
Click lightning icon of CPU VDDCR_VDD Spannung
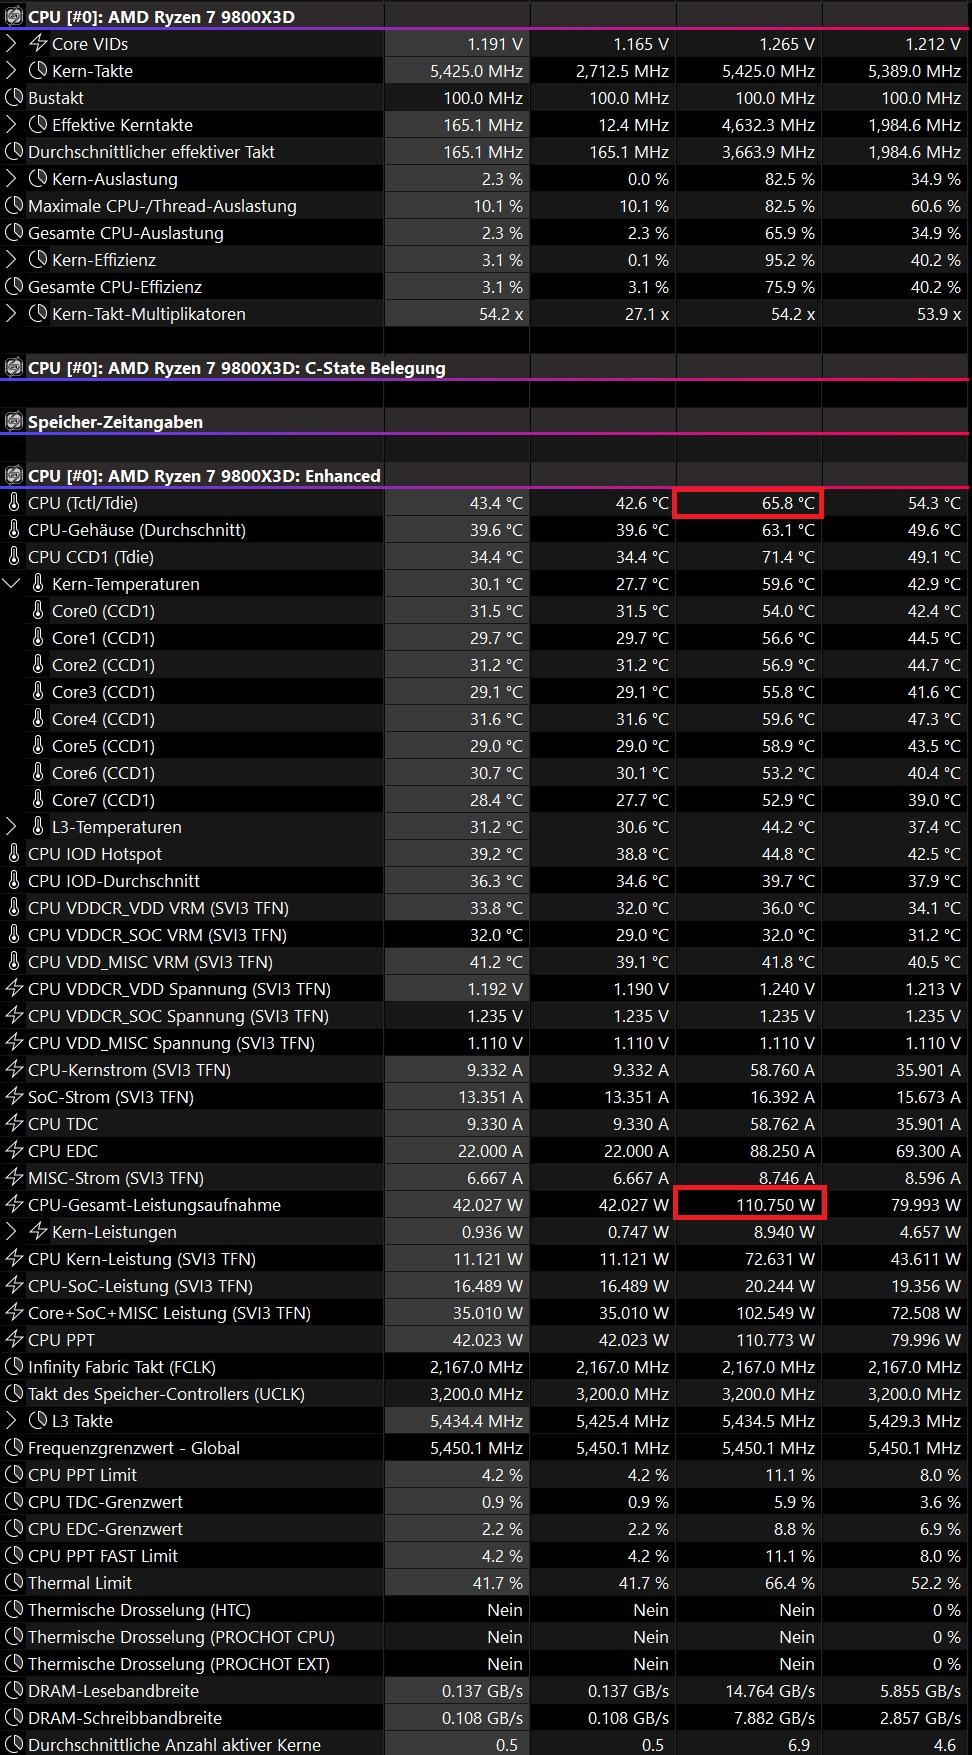point(14,989)
